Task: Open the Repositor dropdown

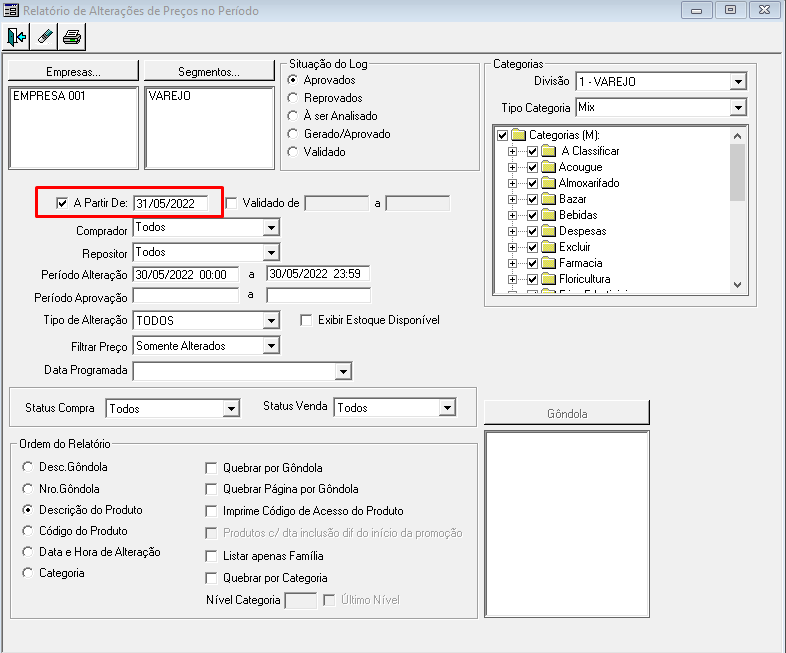Action: 271,252
